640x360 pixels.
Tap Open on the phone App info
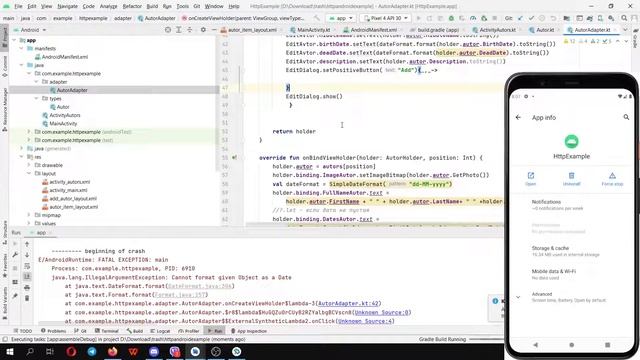(531, 179)
